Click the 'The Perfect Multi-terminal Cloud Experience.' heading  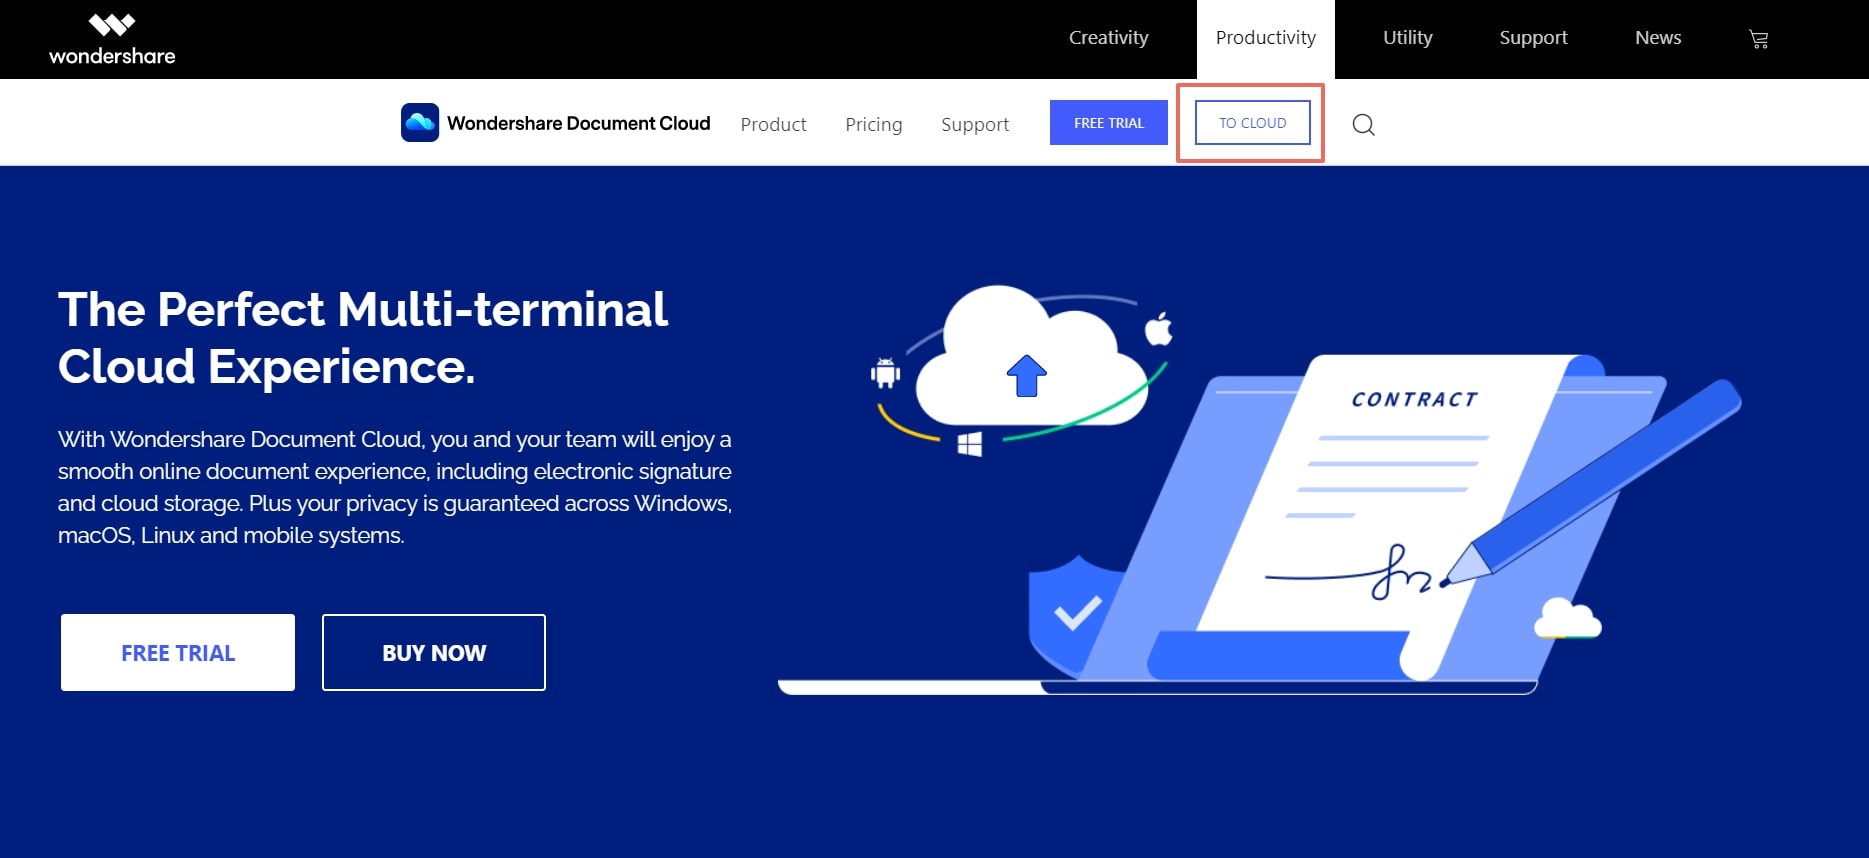(363, 338)
